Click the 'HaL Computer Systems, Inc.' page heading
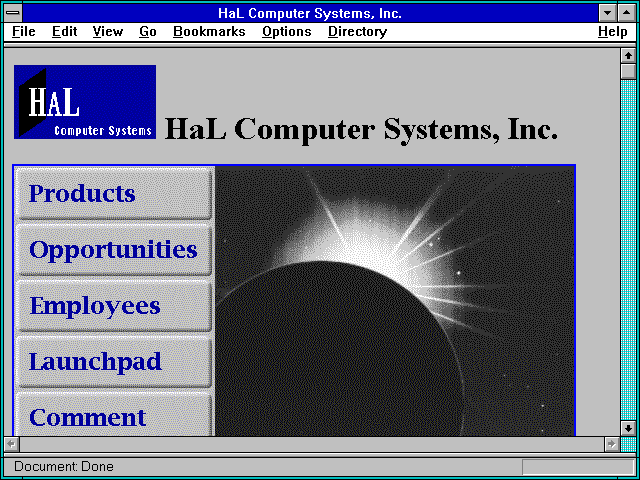The image size is (640, 480). (361, 129)
